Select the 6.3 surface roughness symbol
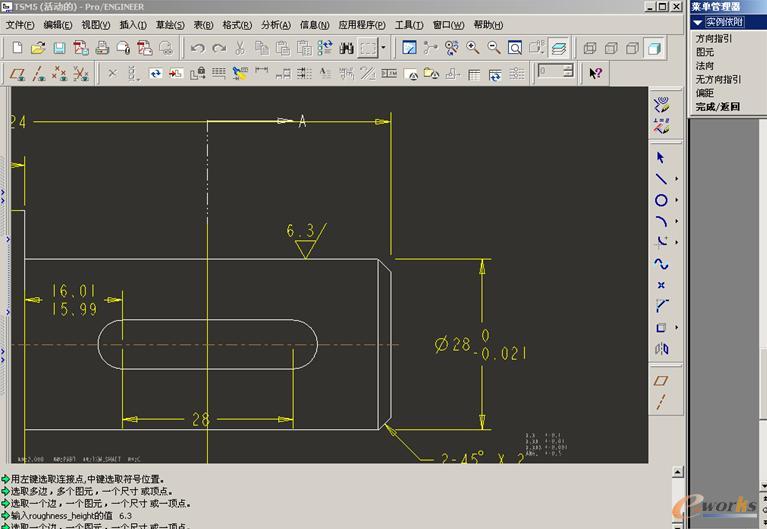Screen dimensions: 767x529 click(x=306, y=240)
